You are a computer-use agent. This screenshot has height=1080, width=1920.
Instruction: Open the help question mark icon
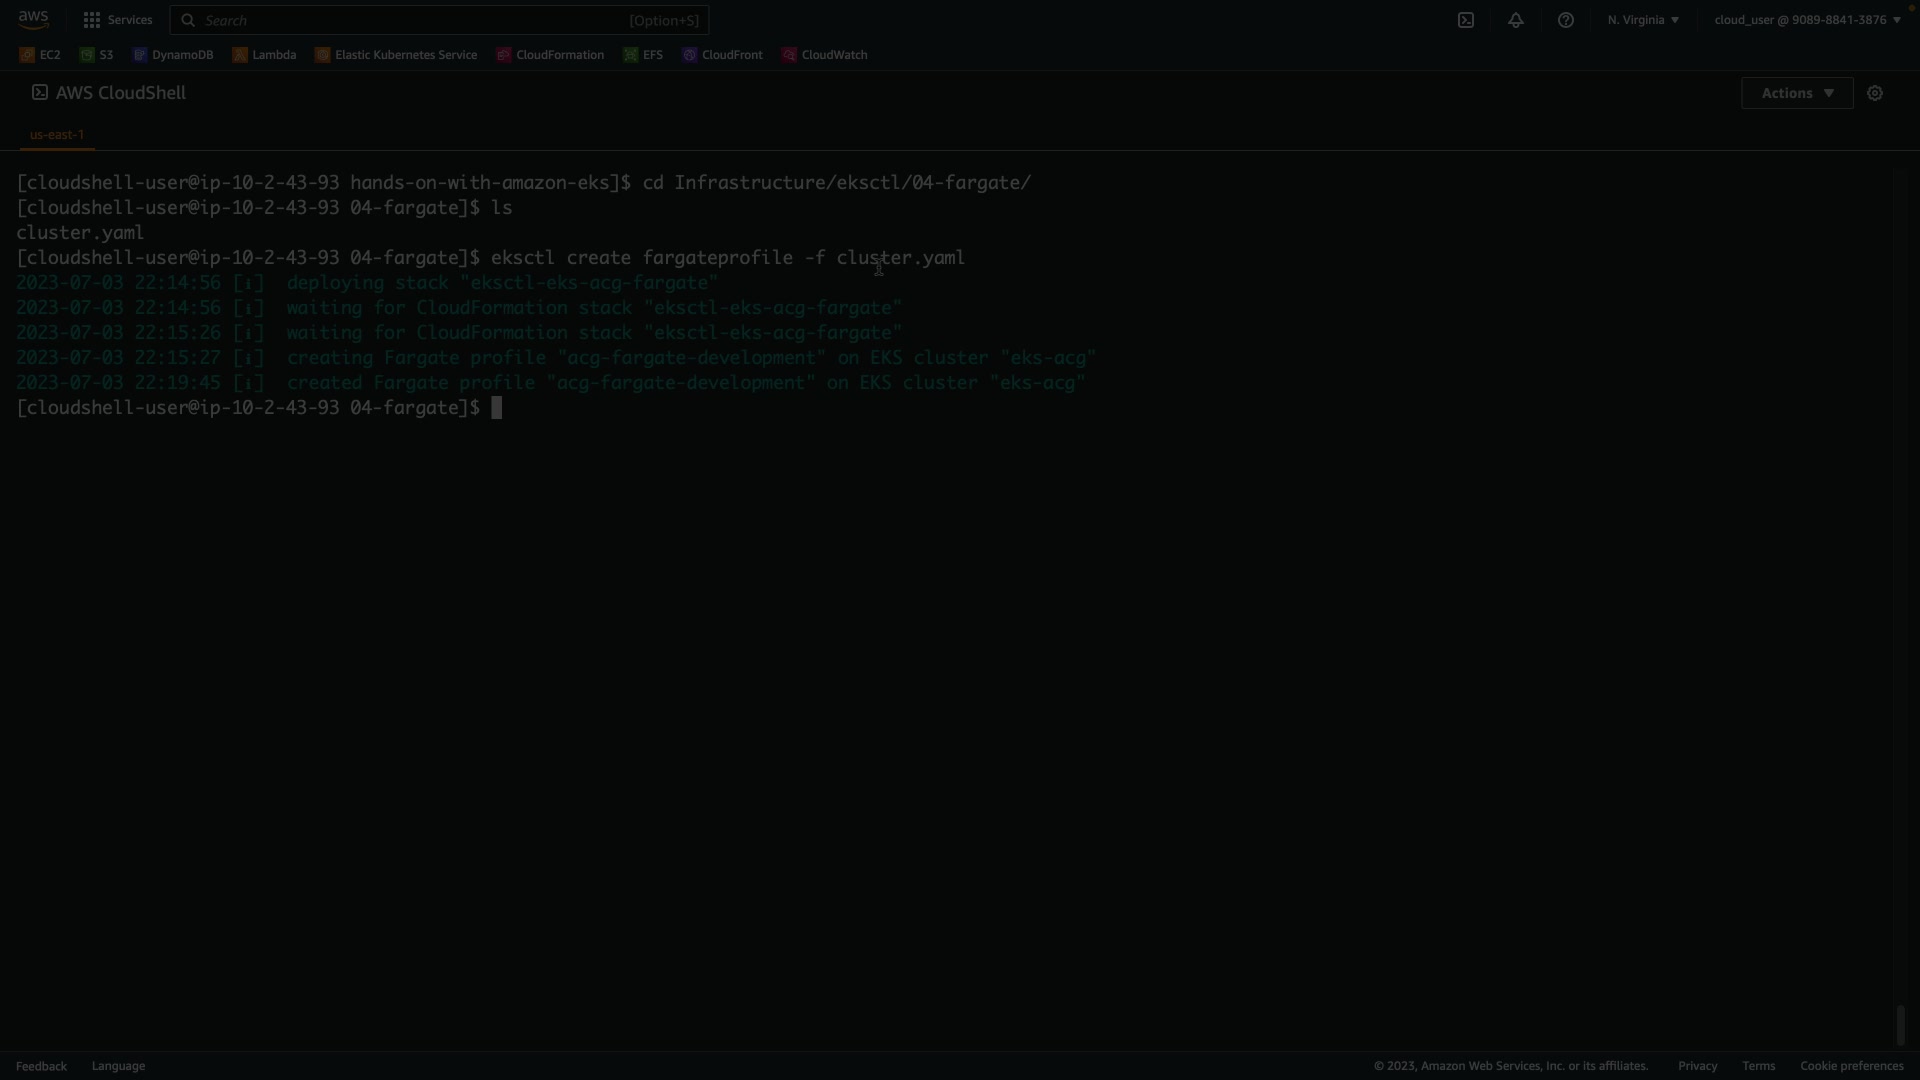coord(1566,20)
